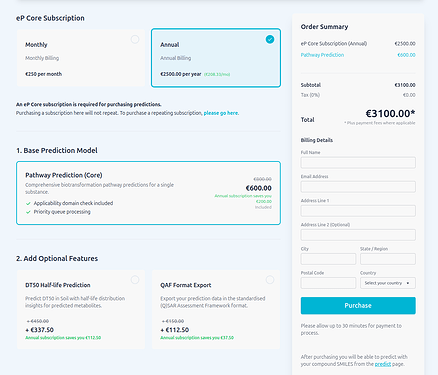
Task: Focus the Postal Code input field
Action: 328,283
